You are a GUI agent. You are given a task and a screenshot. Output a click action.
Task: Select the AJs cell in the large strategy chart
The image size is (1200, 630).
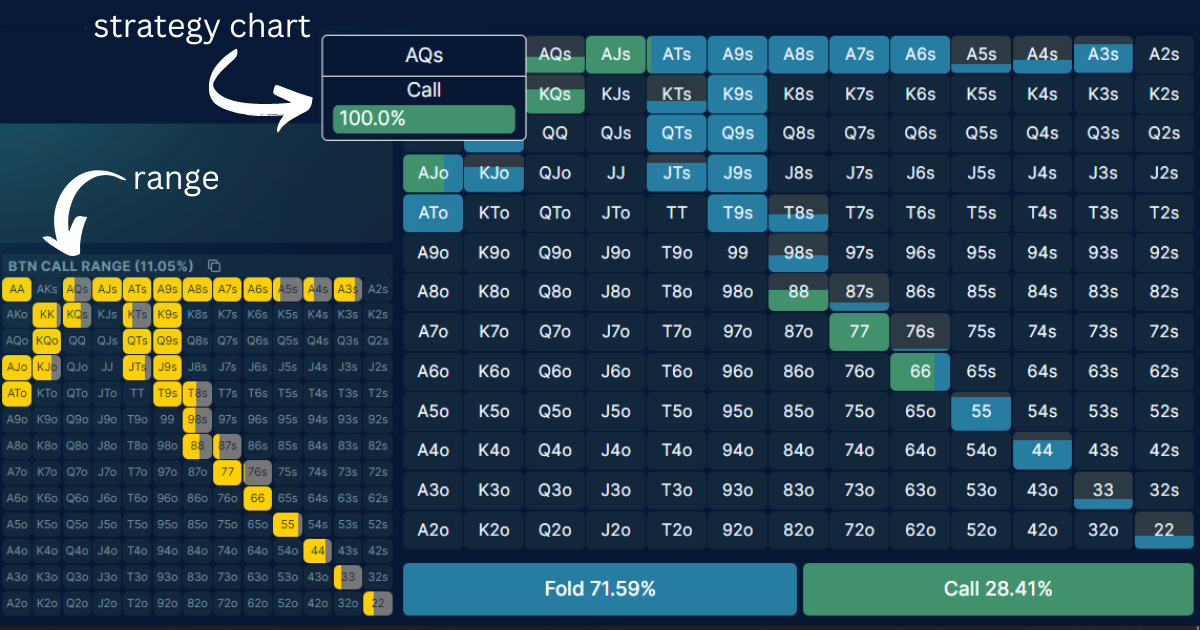point(616,55)
